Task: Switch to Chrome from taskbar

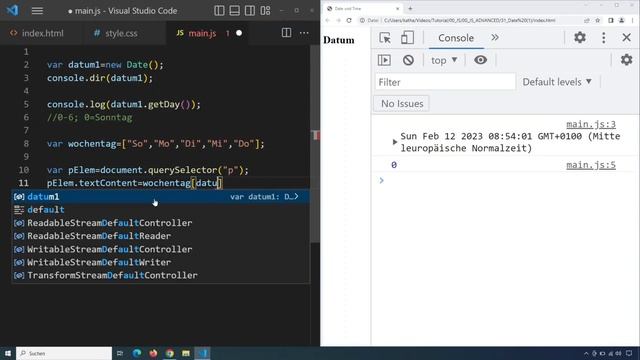Action: click(169, 353)
